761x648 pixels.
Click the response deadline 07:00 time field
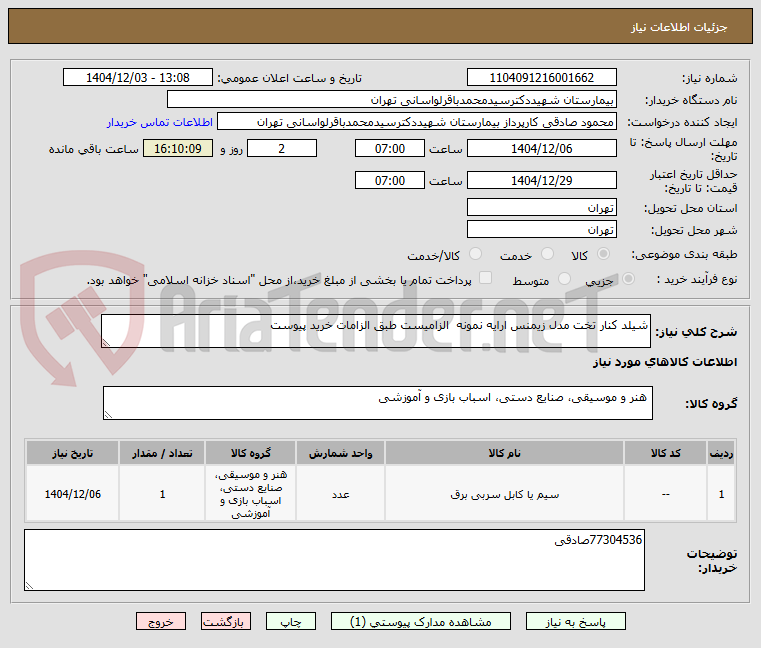click(390, 149)
